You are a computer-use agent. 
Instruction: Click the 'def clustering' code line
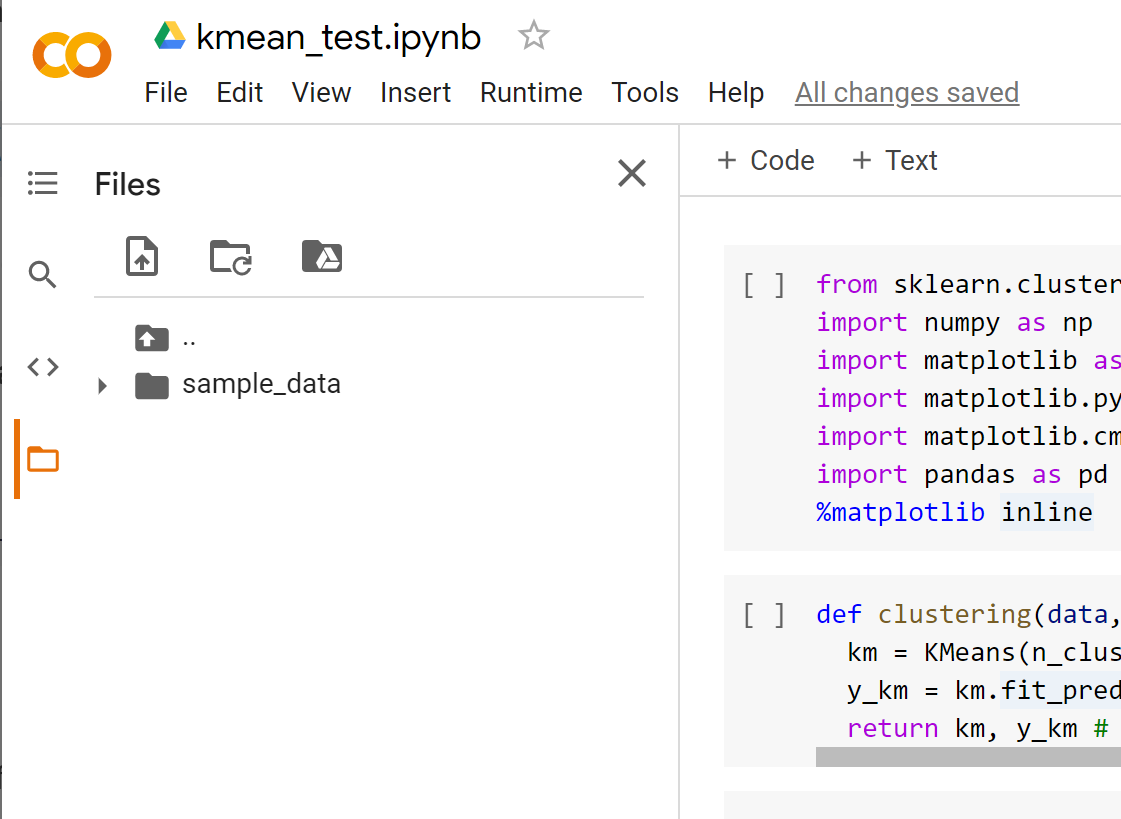(968, 615)
